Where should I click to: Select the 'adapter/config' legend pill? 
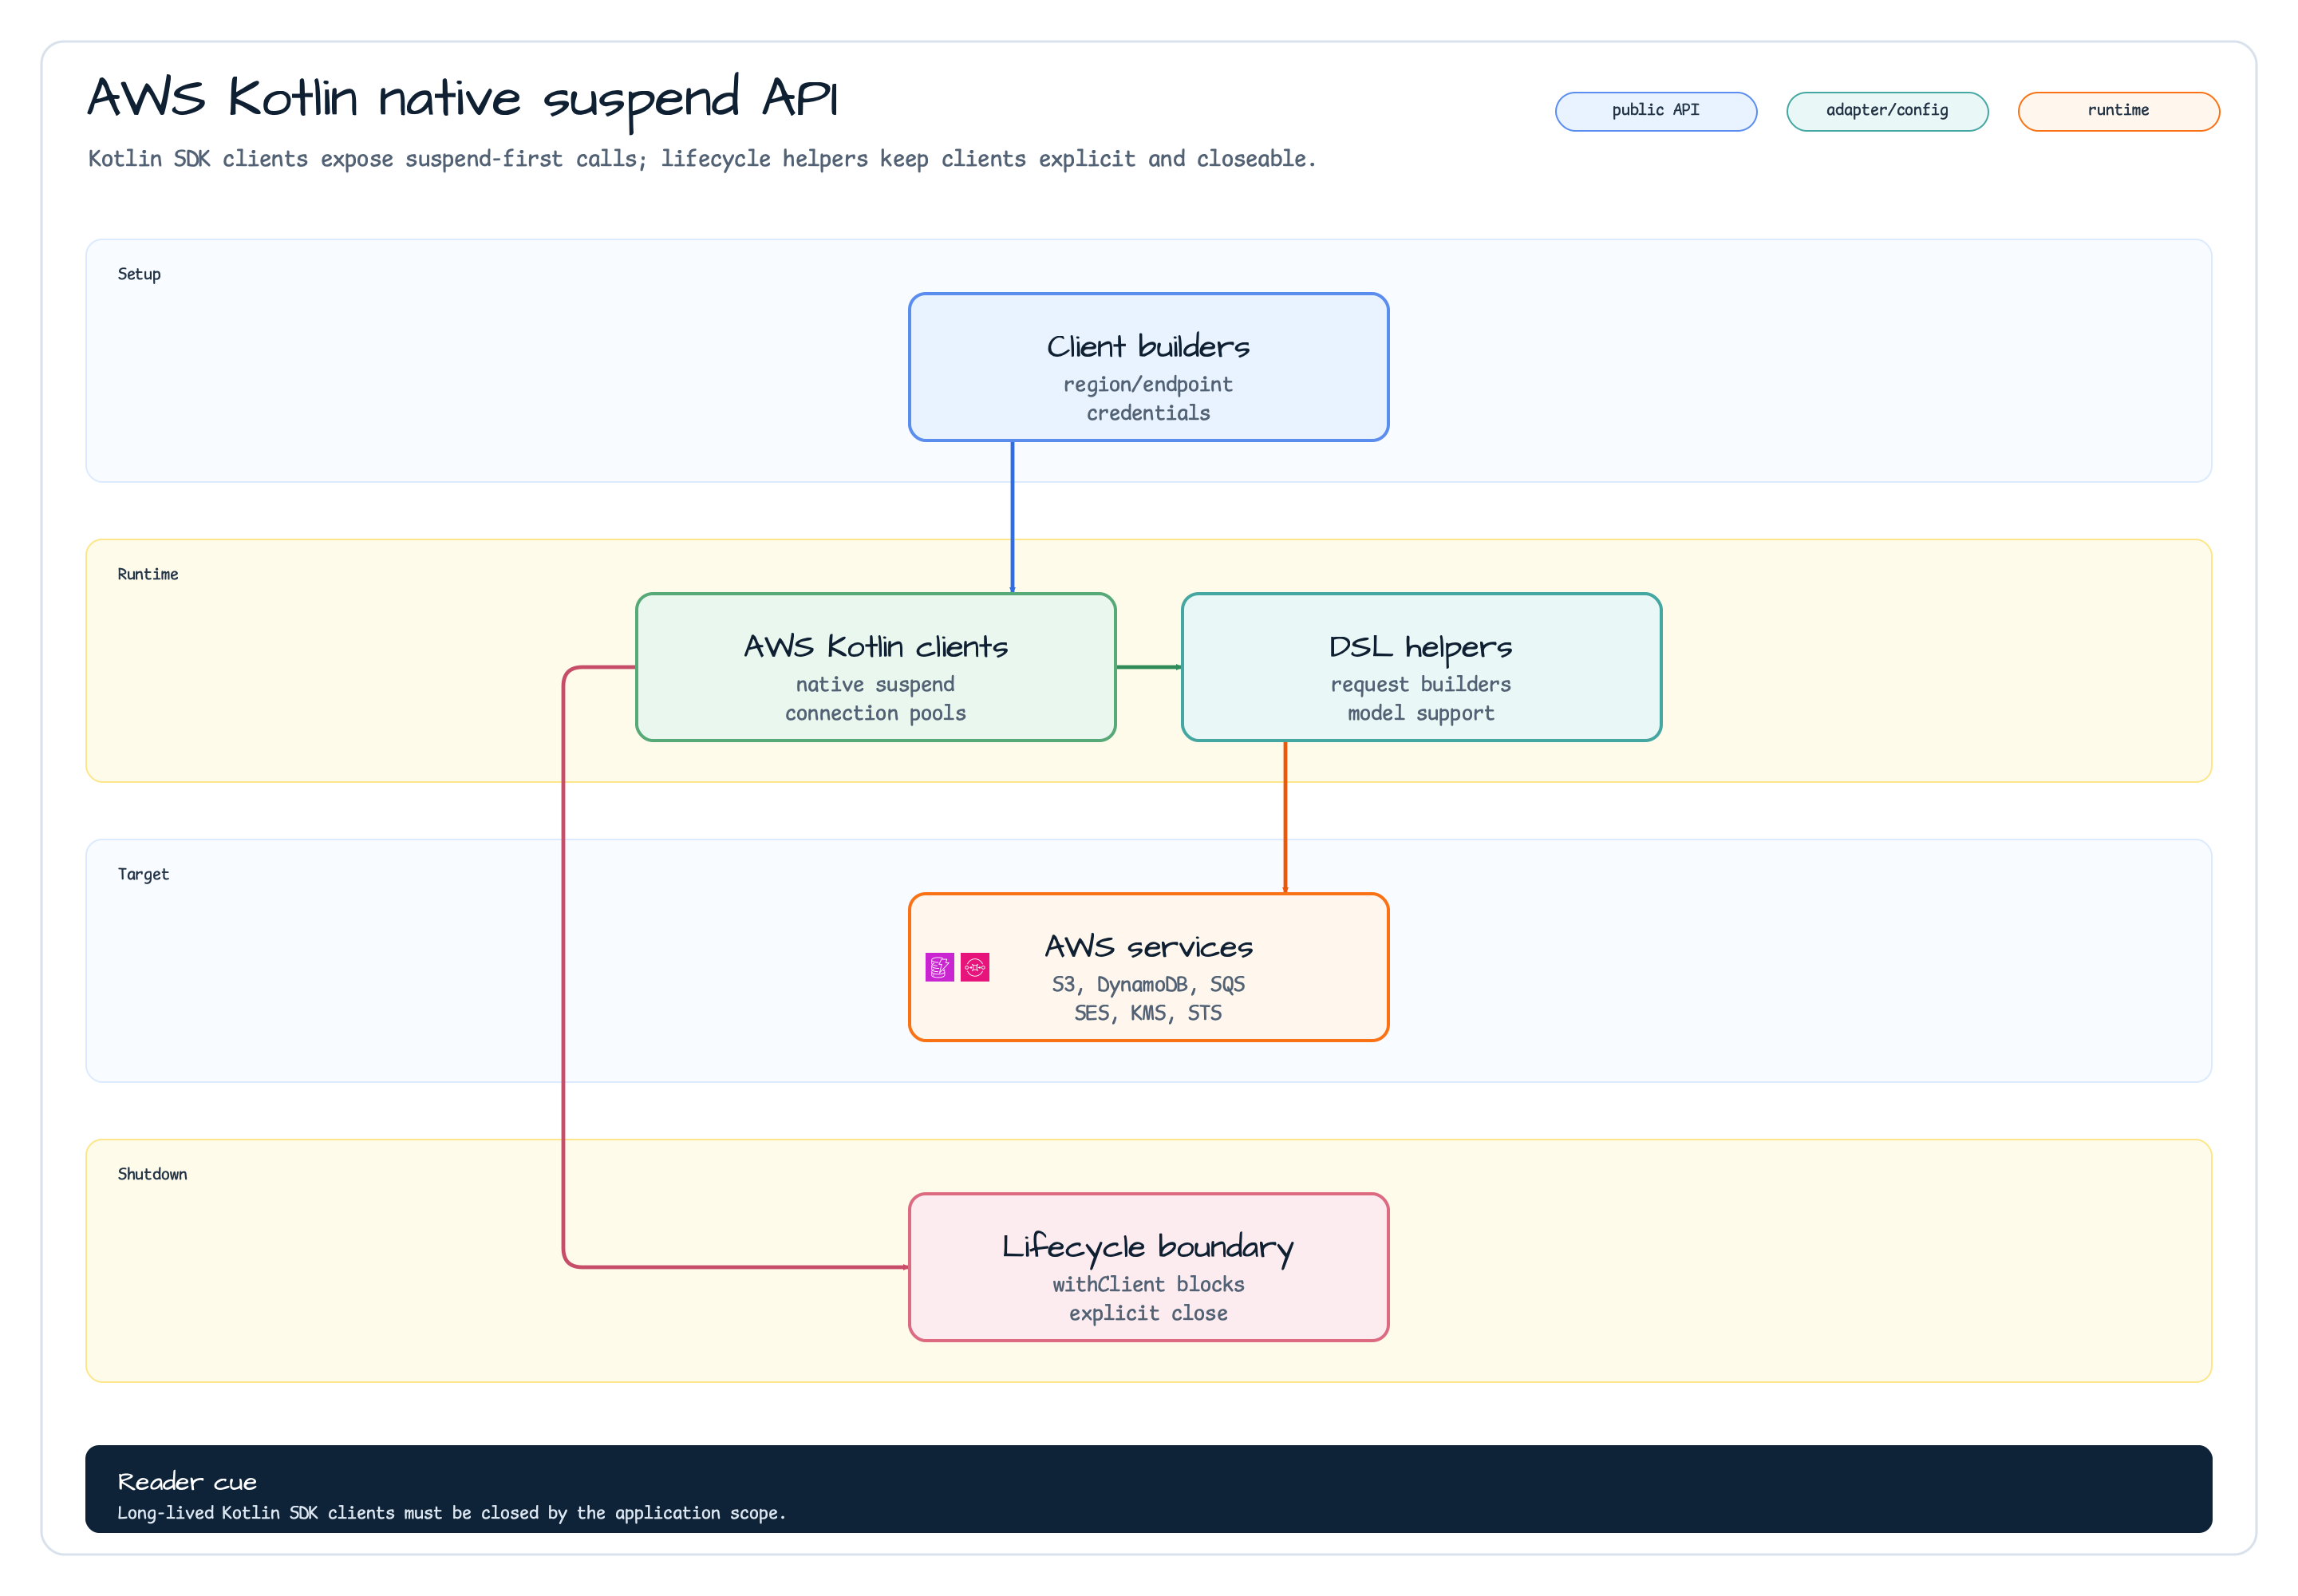[x=1887, y=111]
